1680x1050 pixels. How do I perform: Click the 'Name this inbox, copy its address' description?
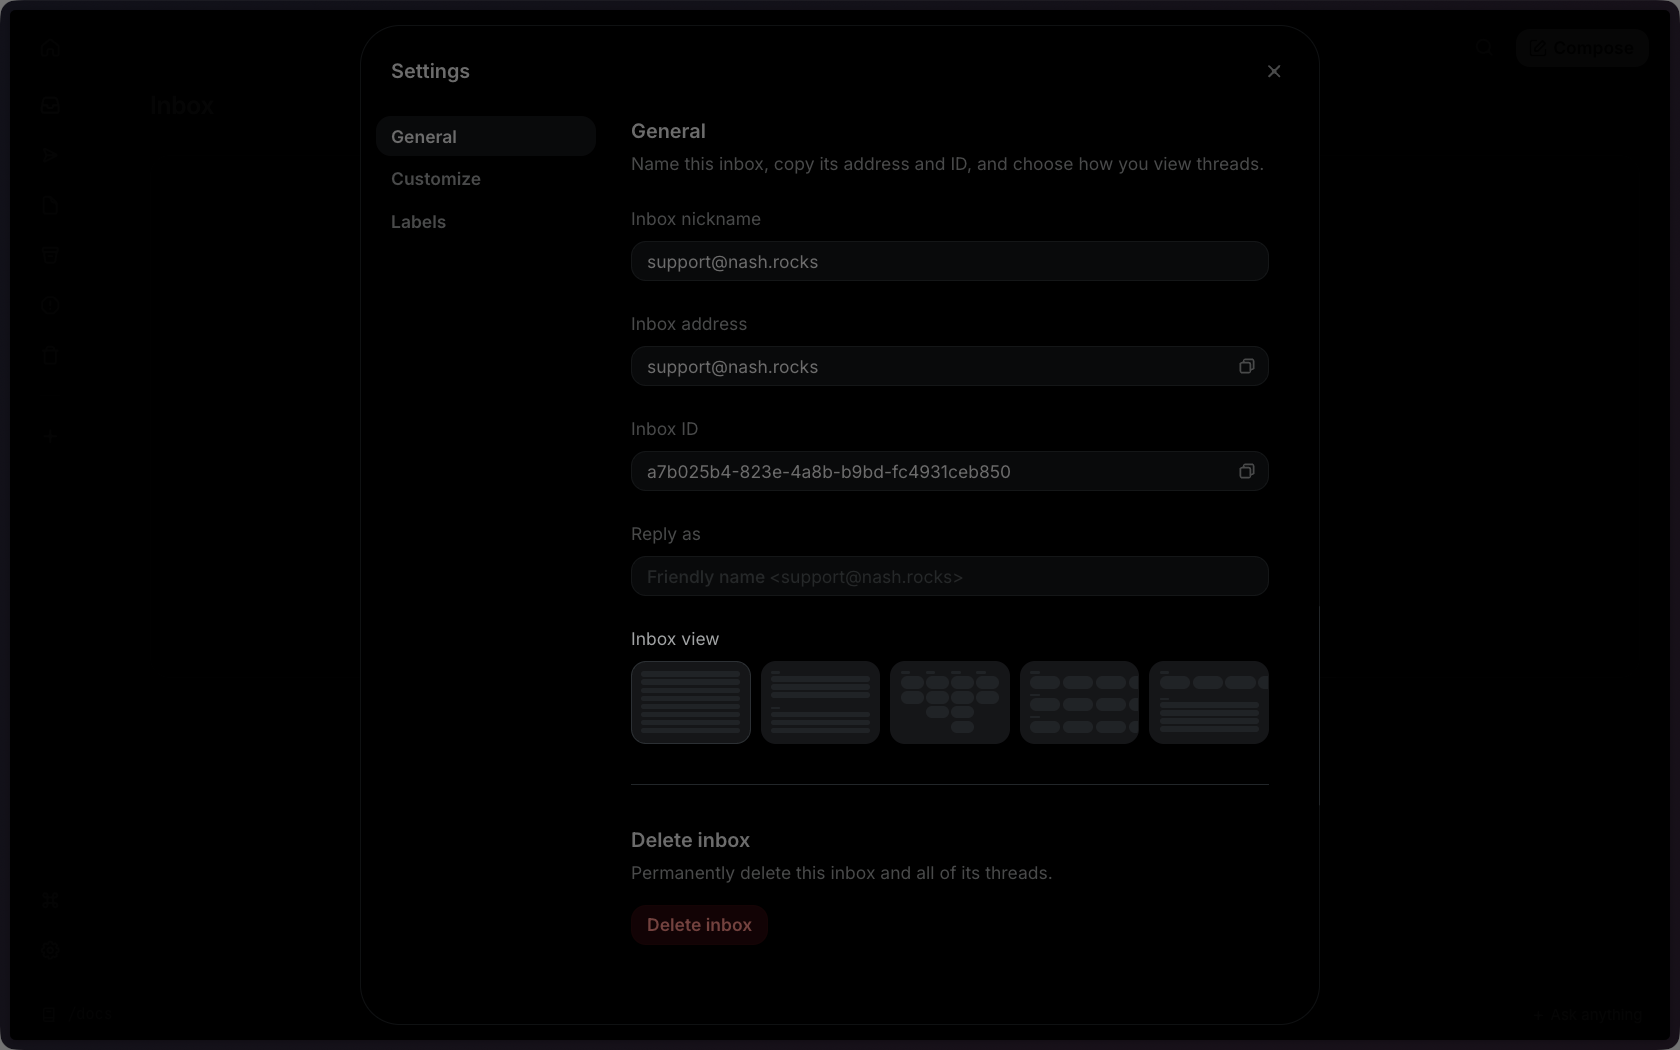[947, 164]
